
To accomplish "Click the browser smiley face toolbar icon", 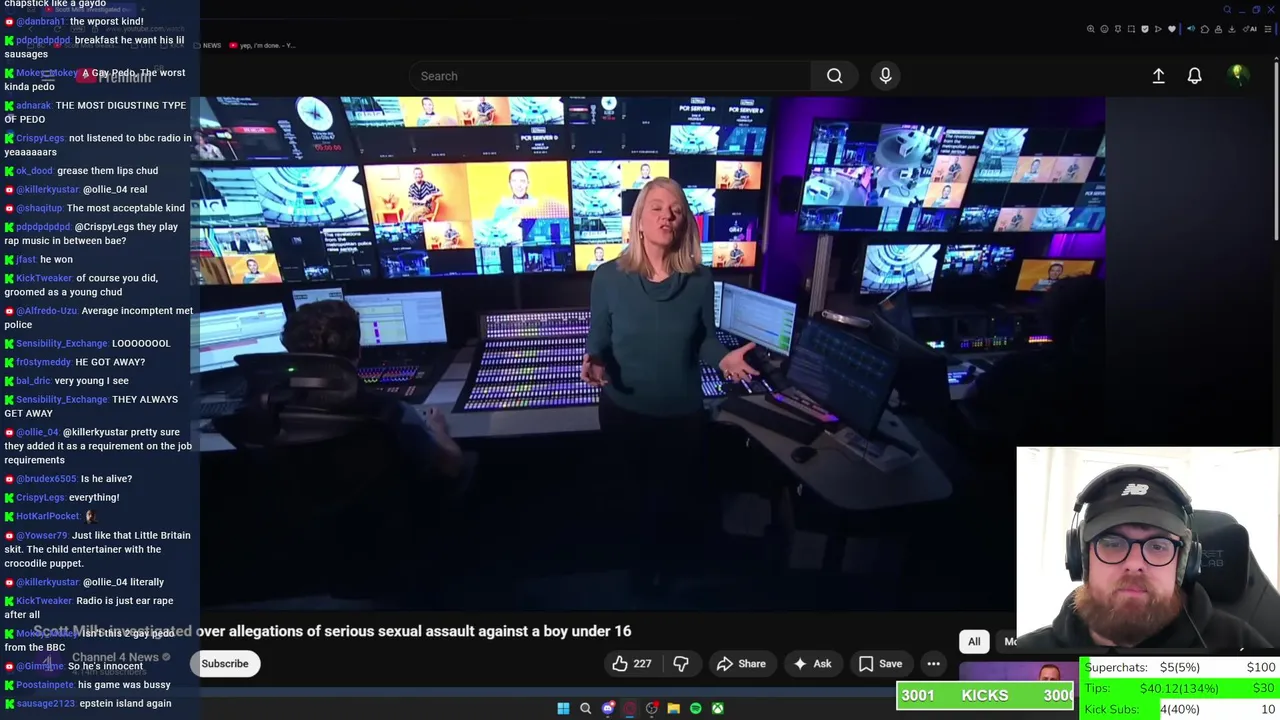I will (x=1104, y=29).
